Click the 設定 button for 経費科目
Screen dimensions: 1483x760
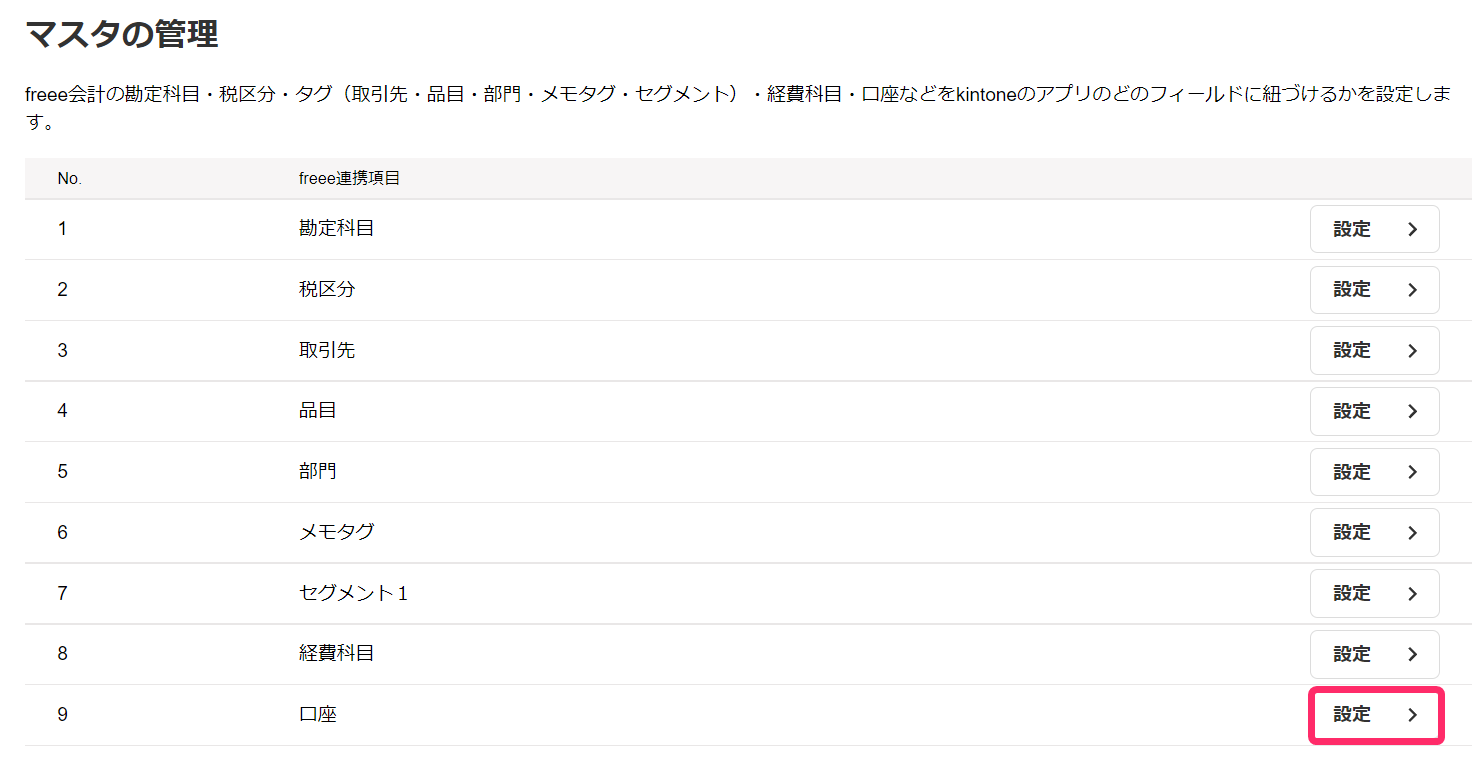1374,654
